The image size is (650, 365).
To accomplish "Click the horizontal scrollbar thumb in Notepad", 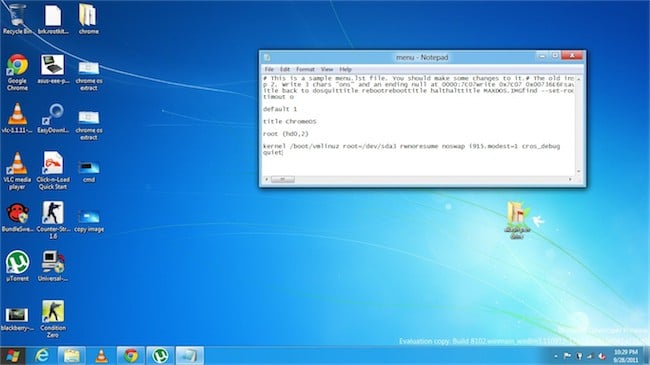I will coord(283,179).
